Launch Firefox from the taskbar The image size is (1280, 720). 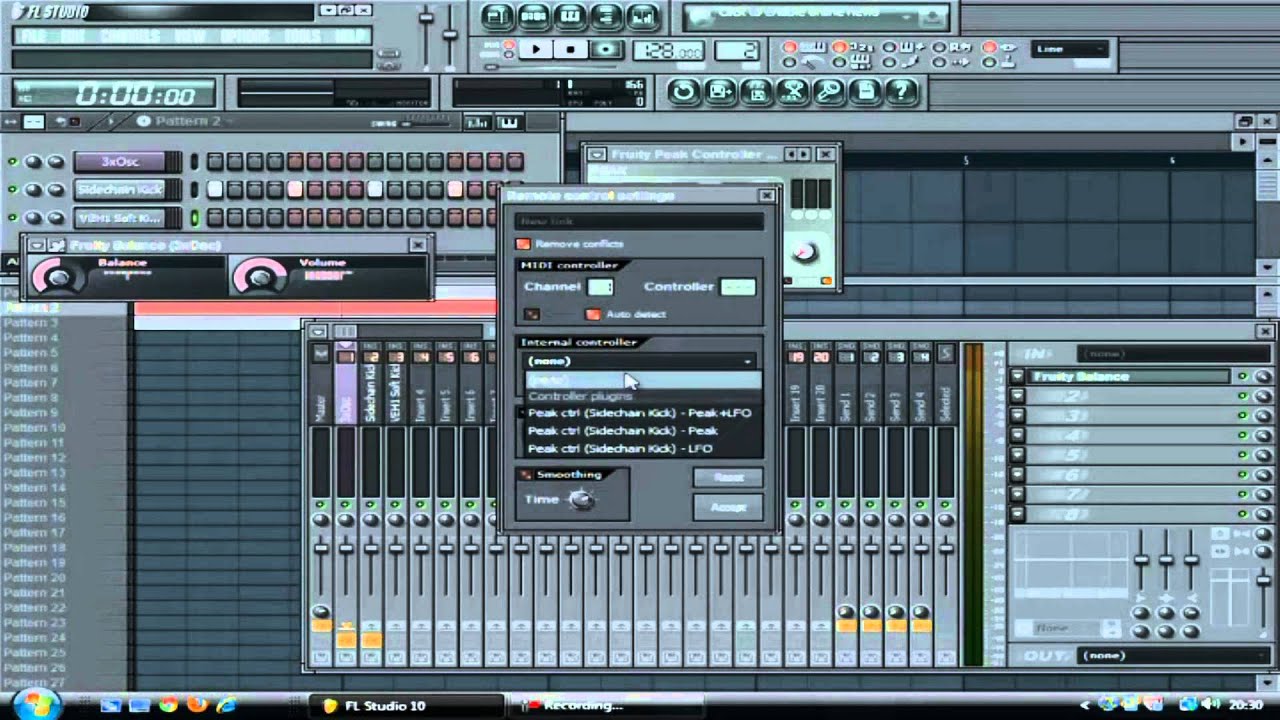click(x=197, y=705)
